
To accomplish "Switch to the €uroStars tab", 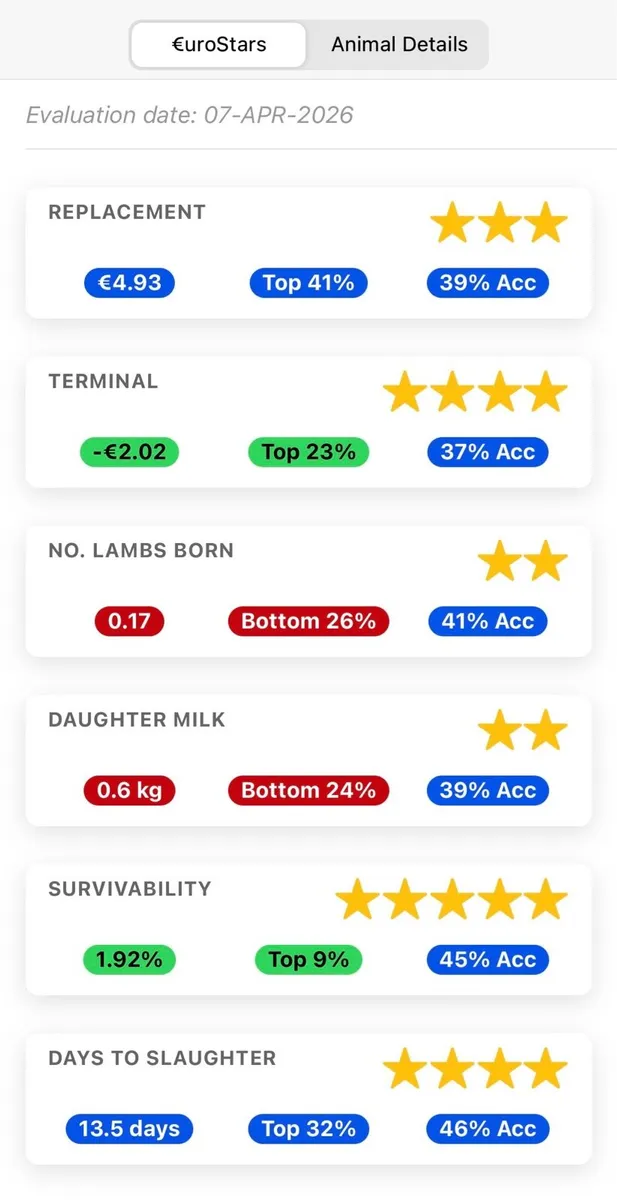I will 219,45.
